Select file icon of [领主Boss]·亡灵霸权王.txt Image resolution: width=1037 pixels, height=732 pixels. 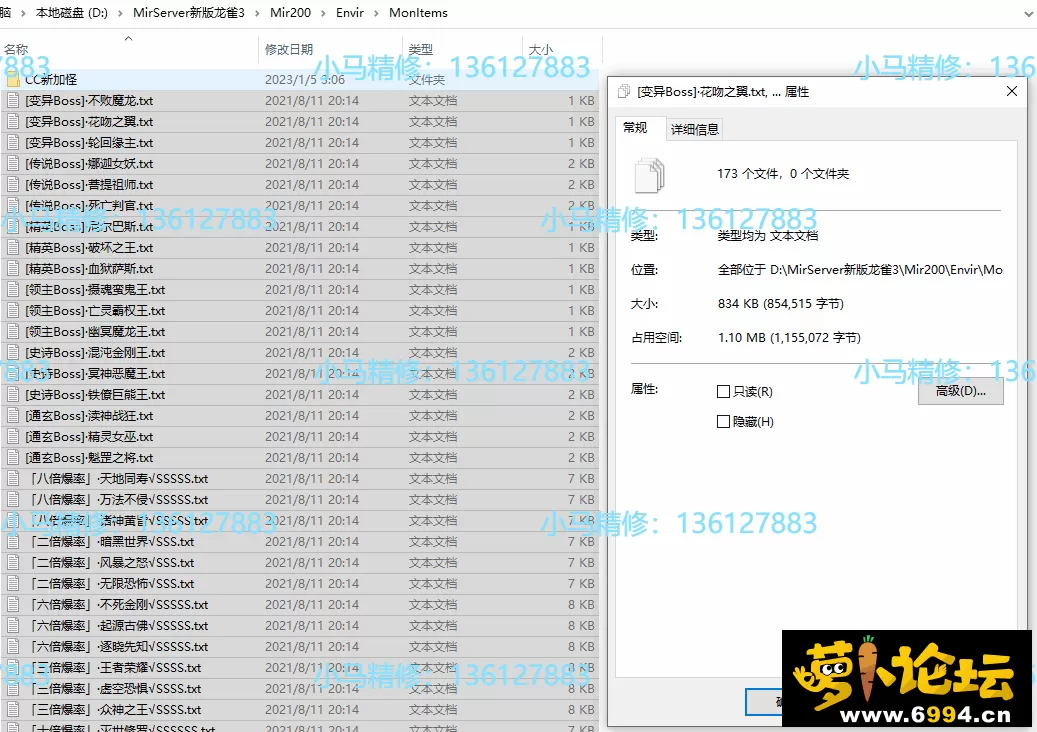coord(13,311)
